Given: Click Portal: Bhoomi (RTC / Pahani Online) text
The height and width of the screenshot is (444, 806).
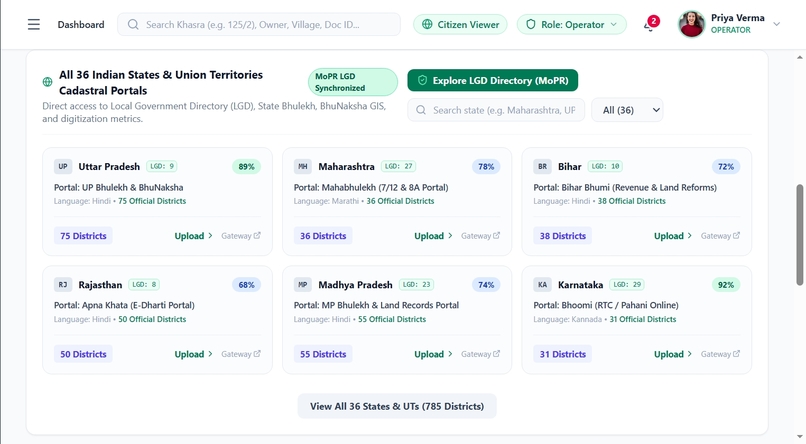Looking at the screenshot, I should pyautogui.click(x=606, y=305).
